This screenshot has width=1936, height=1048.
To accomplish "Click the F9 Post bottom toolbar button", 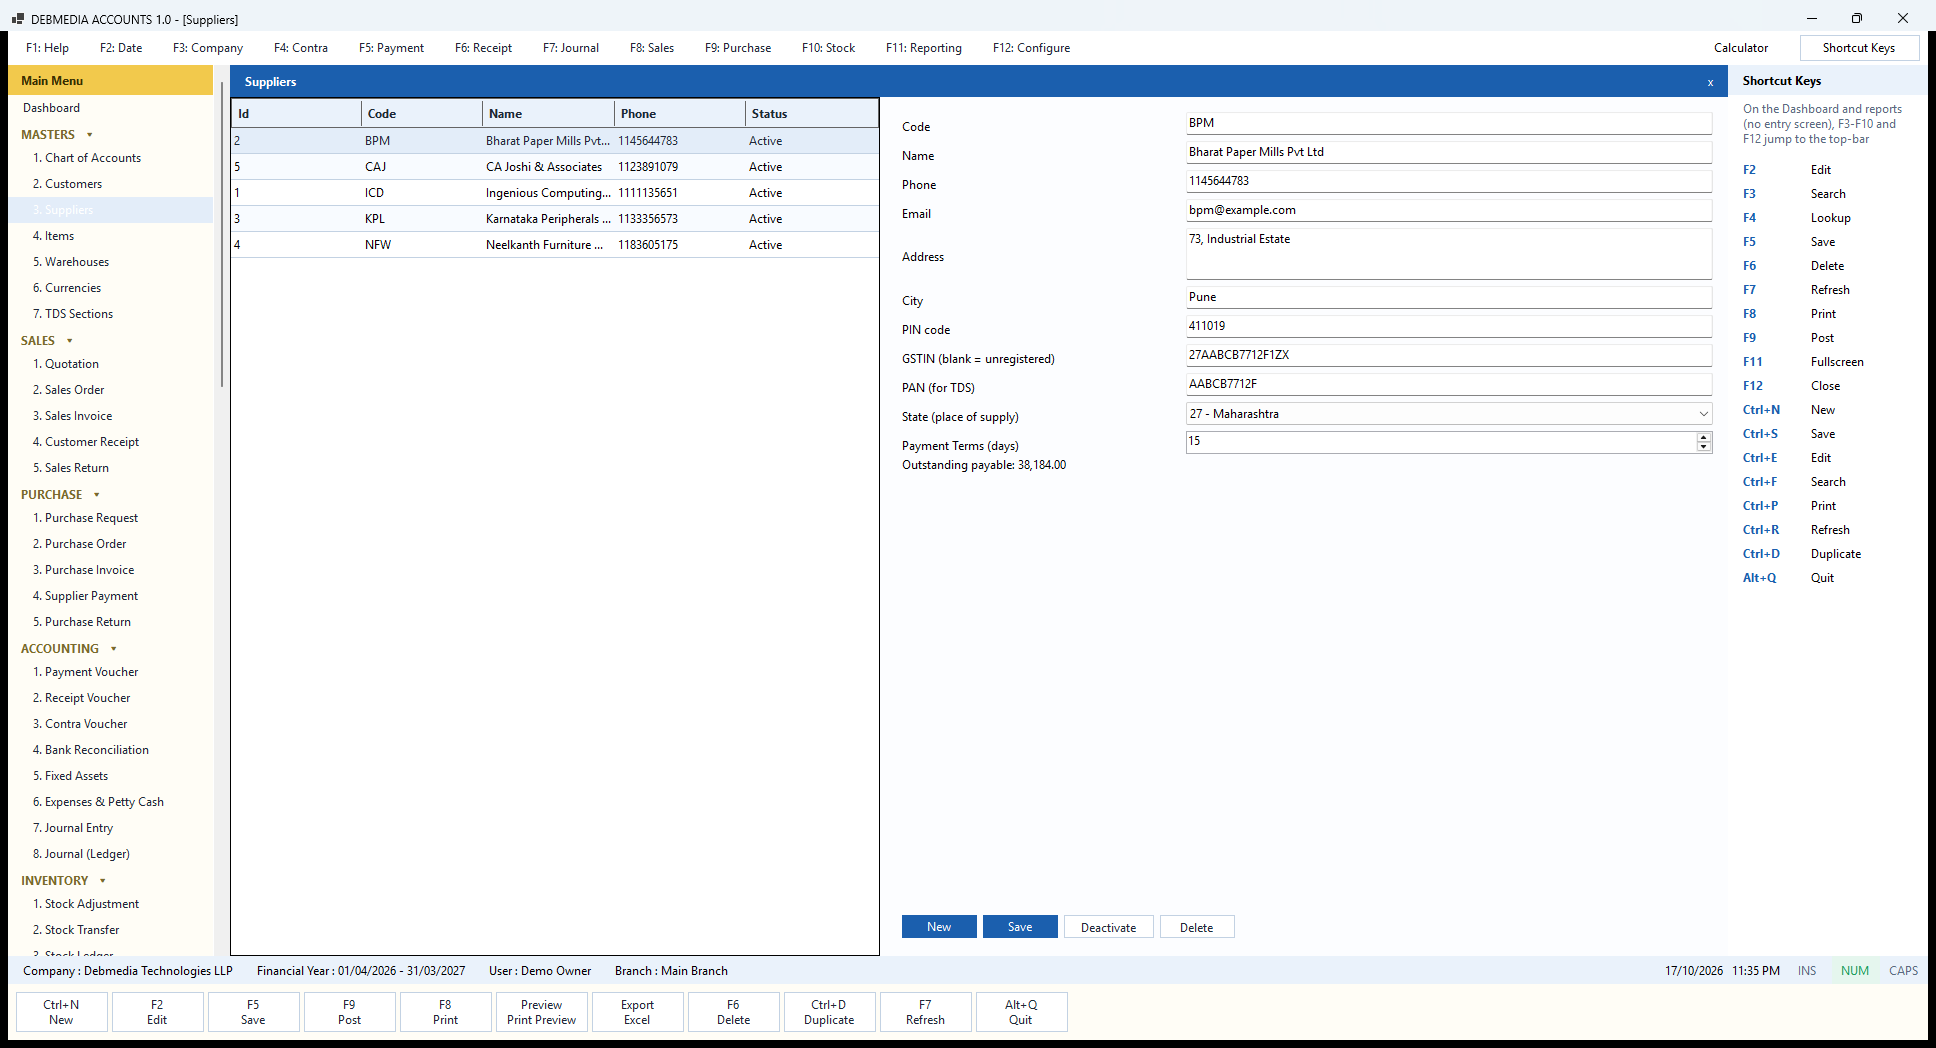I will click(x=349, y=1012).
